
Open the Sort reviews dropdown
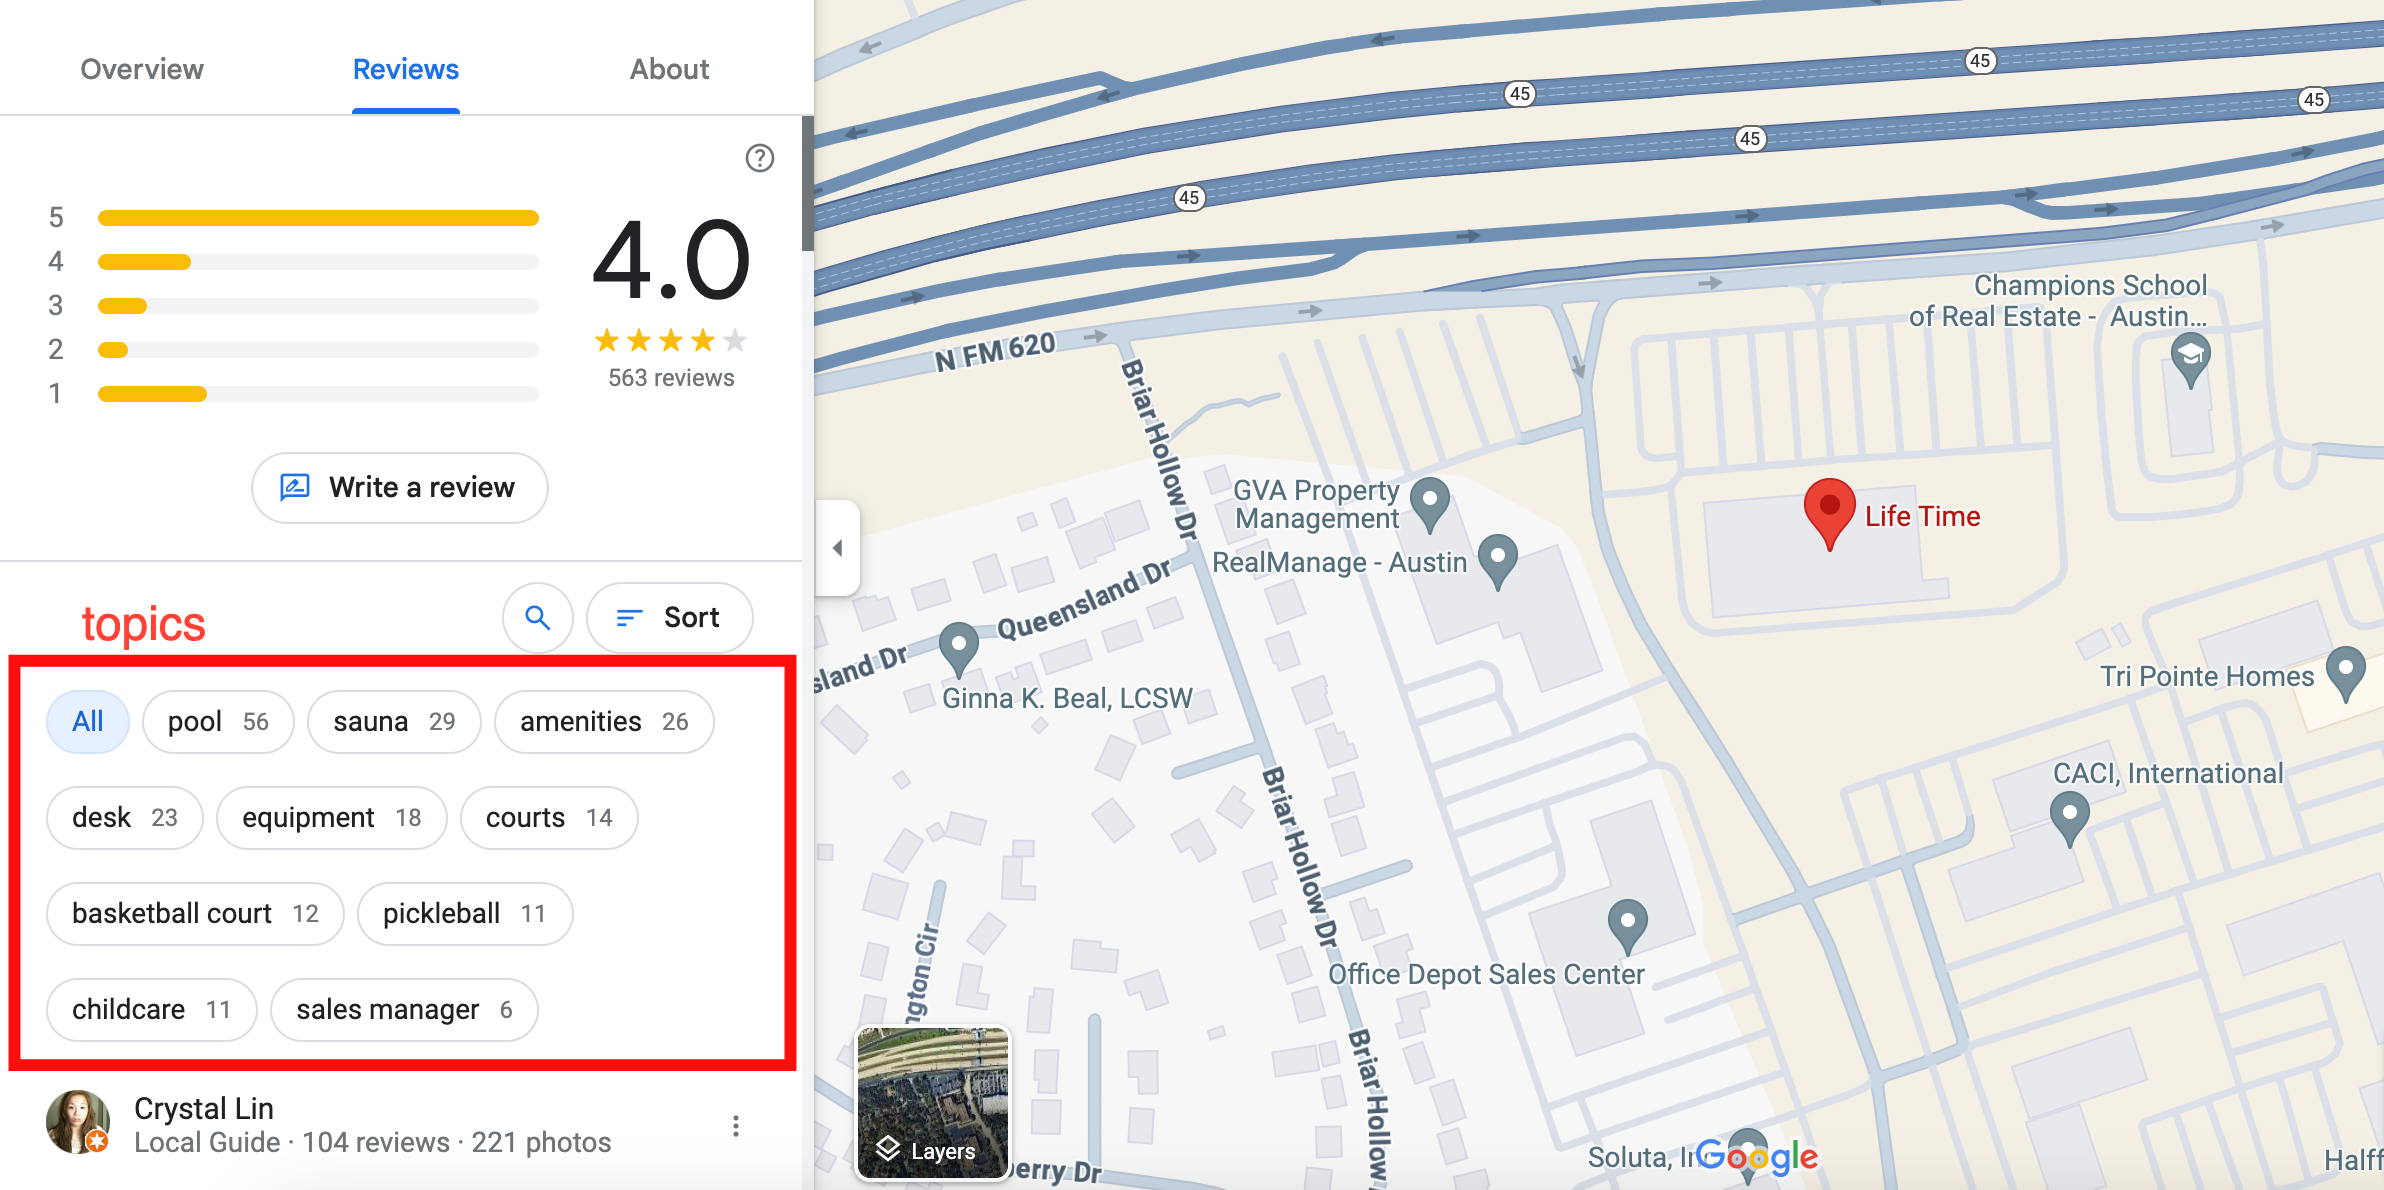point(669,618)
